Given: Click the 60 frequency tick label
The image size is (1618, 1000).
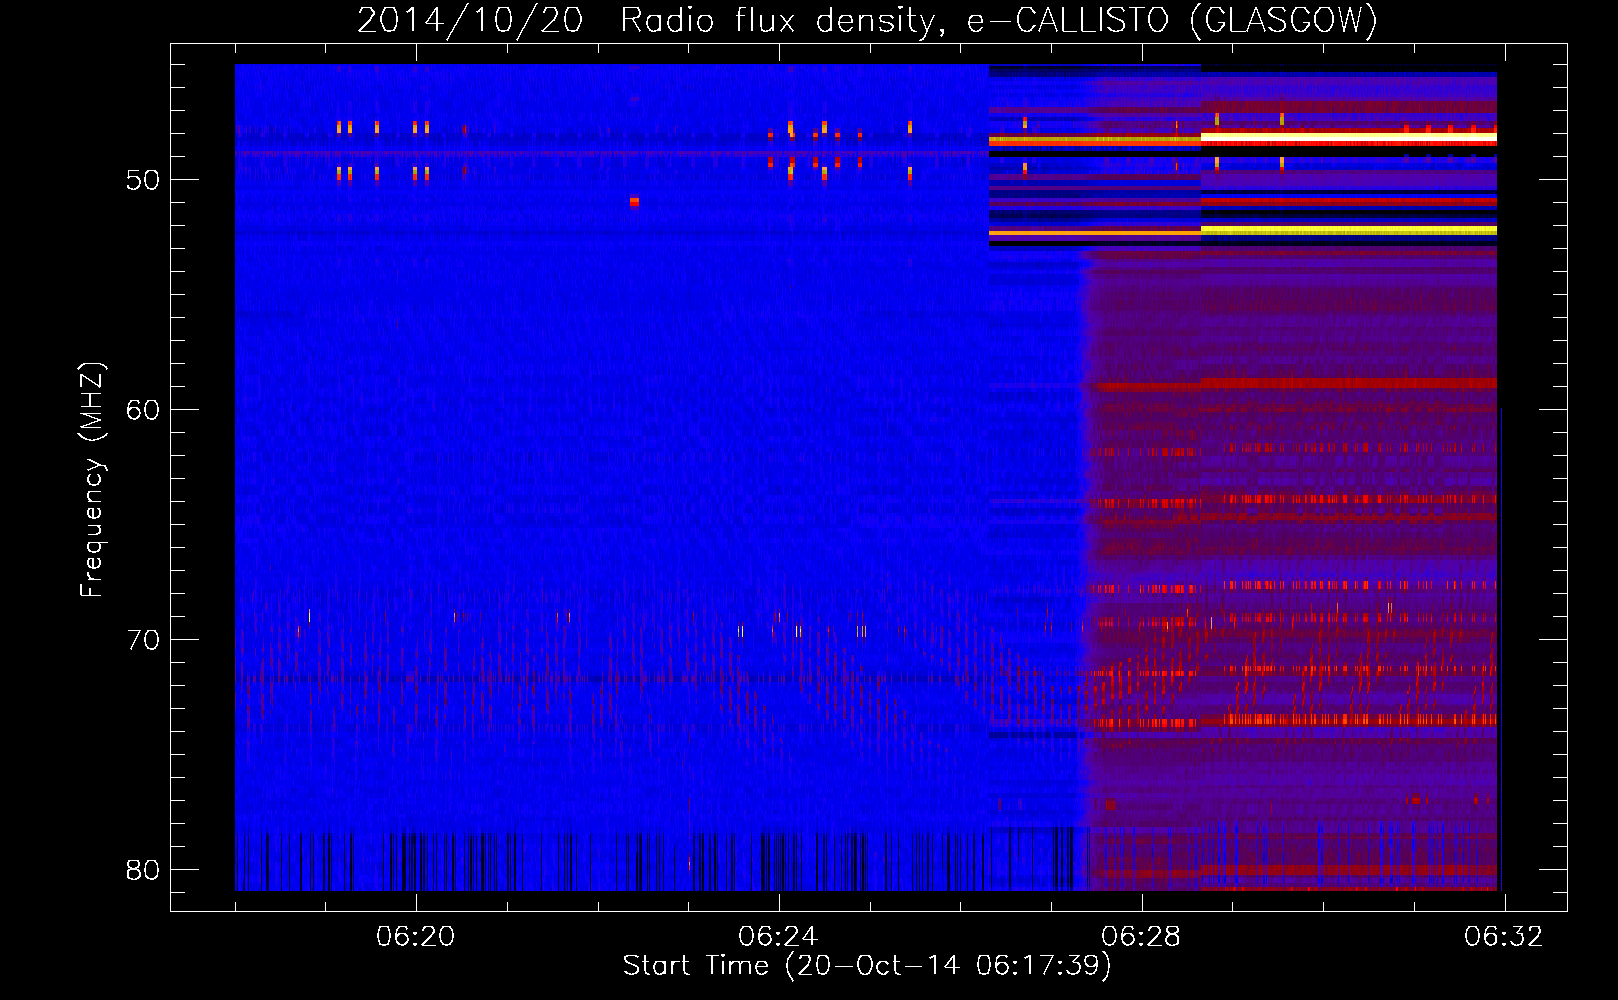Looking at the screenshot, I should point(143,410).
